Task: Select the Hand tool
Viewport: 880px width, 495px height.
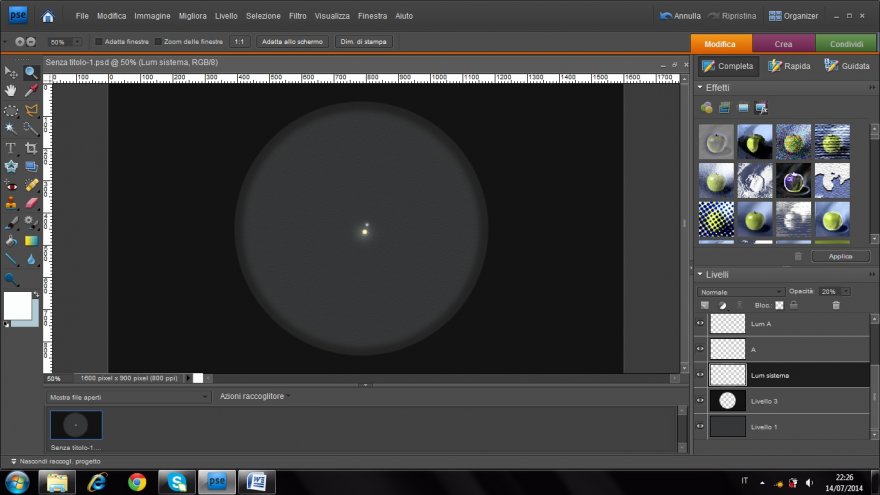Action: click(x=11, y=90)
